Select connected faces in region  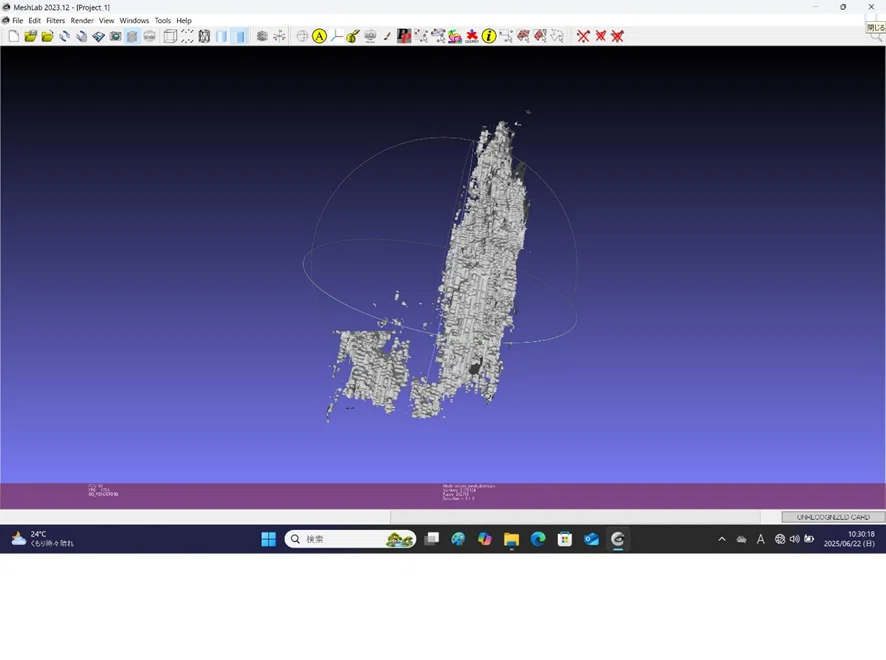(x=540, y=36)
